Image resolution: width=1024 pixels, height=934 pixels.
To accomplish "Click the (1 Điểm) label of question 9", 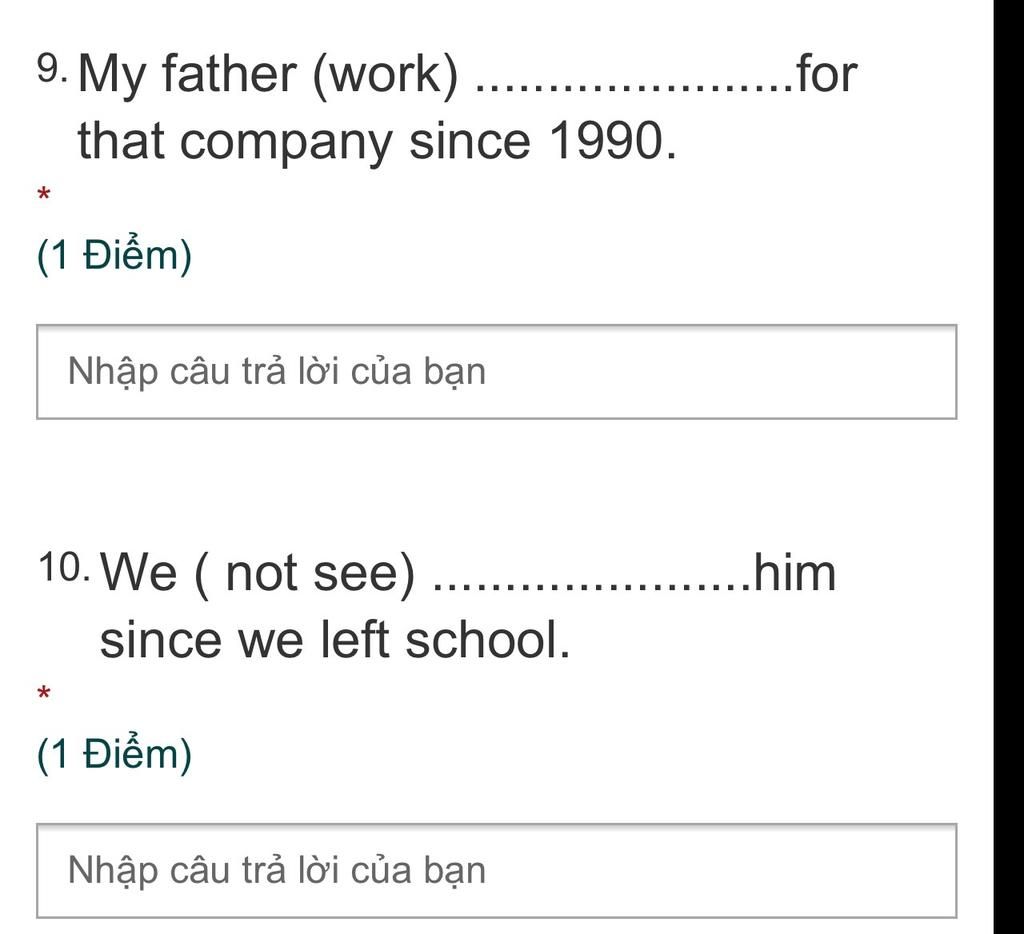I will tap(115, 255).
